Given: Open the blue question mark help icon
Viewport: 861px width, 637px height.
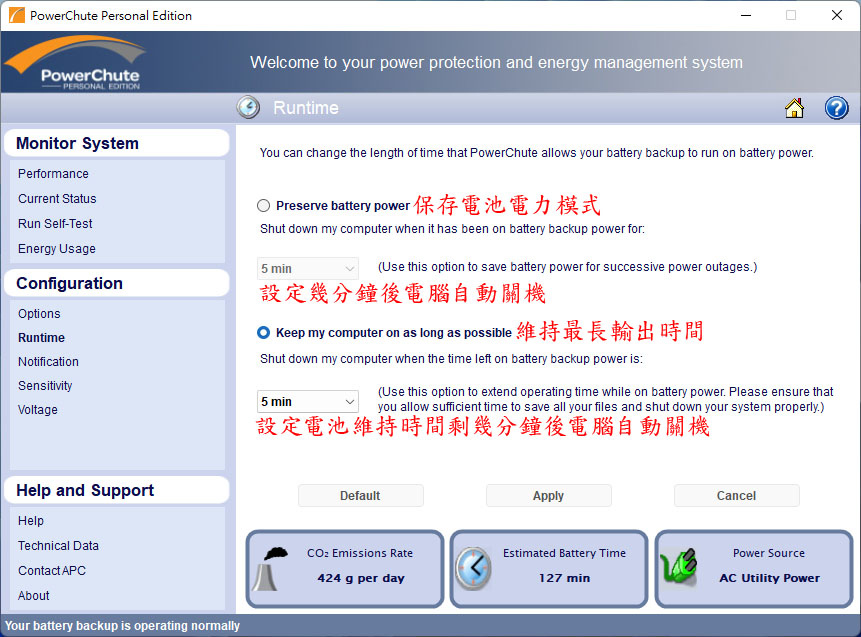Looking at the screenshot, I should pos(836,108).
